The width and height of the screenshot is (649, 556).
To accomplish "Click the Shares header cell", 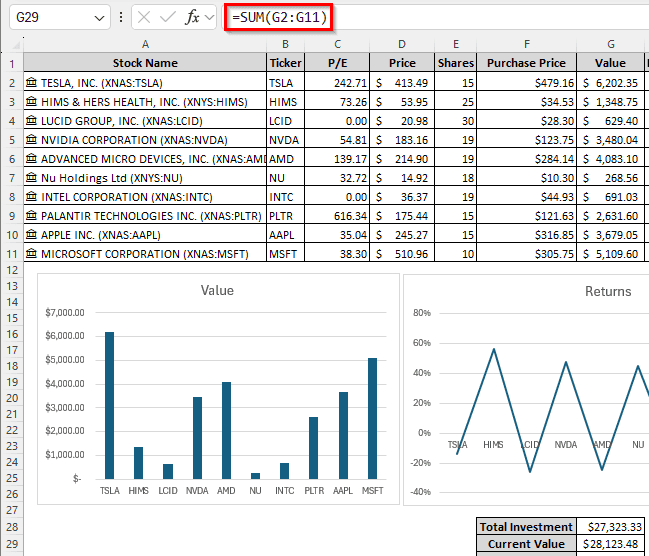I will coord(456,63).
